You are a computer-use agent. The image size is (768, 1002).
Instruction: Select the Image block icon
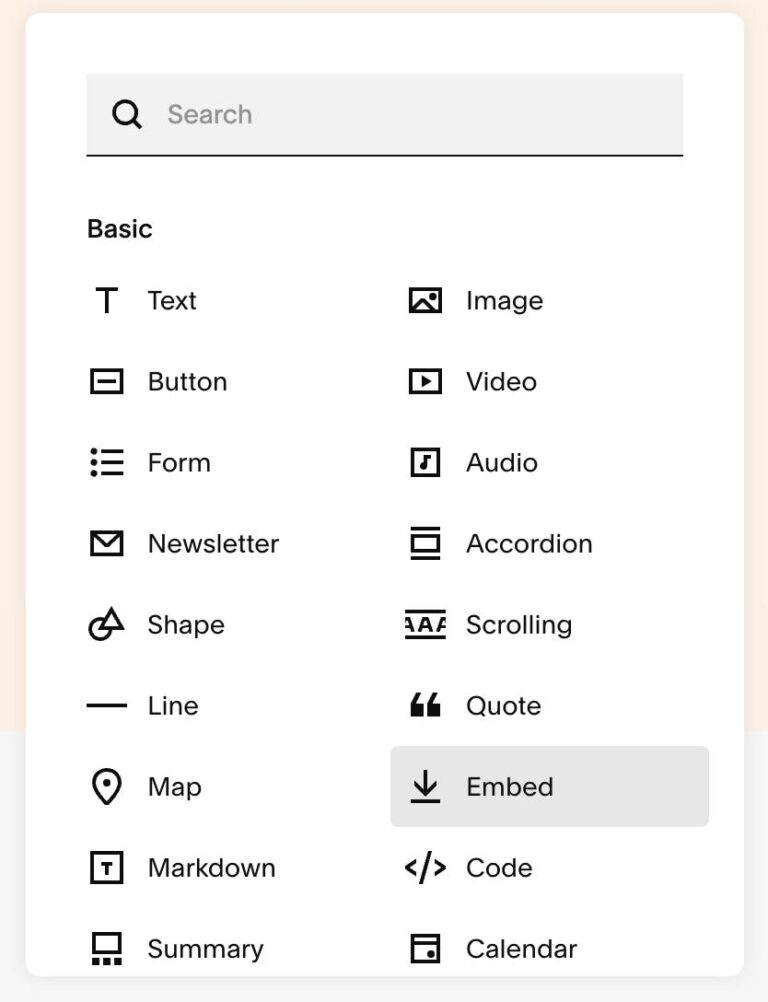425,300
